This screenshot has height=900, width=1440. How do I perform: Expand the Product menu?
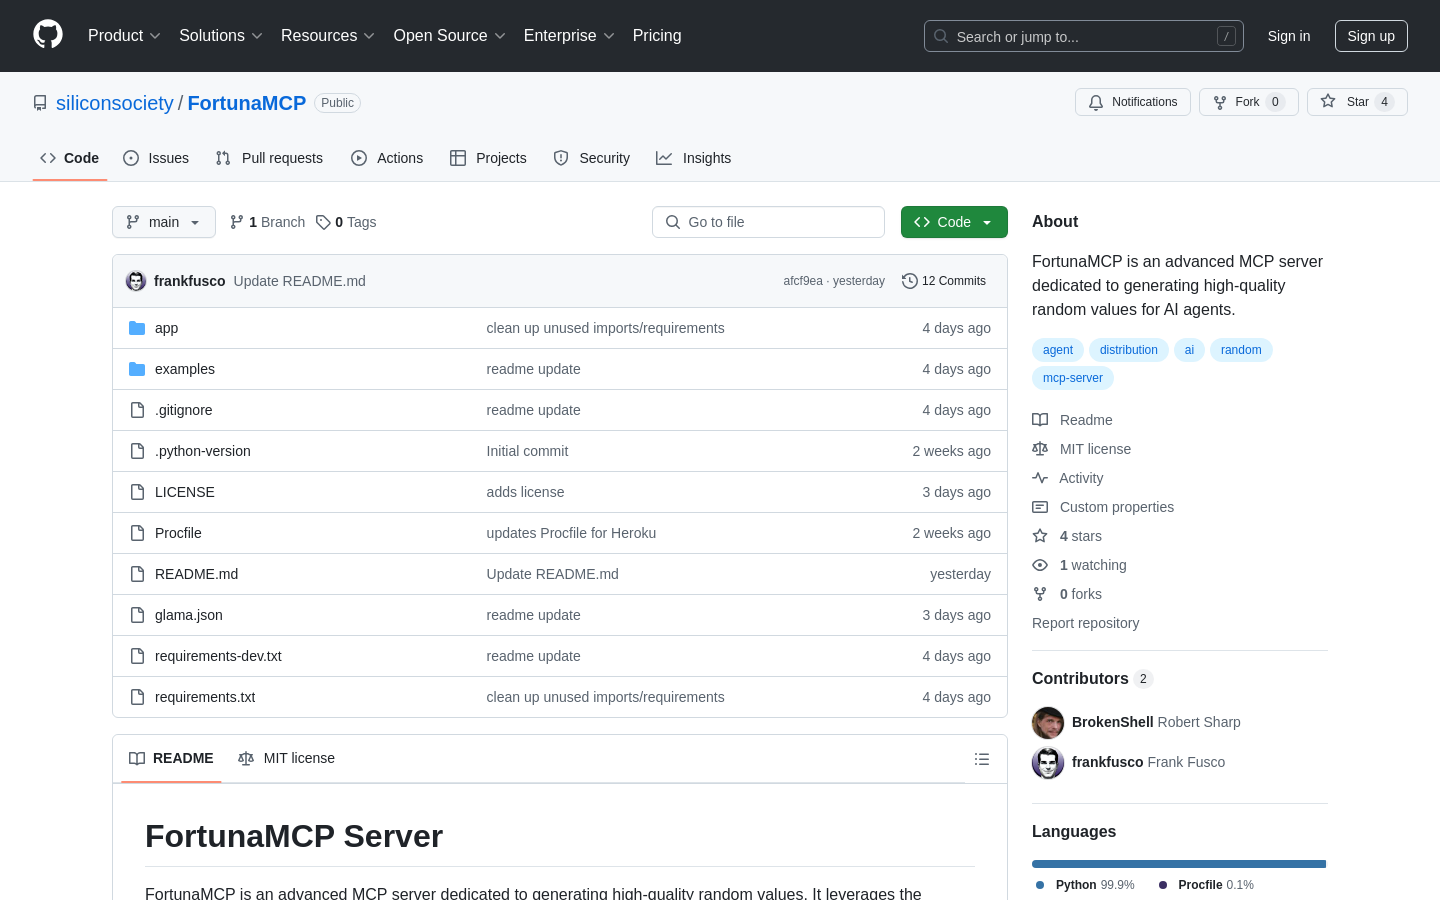124,36
